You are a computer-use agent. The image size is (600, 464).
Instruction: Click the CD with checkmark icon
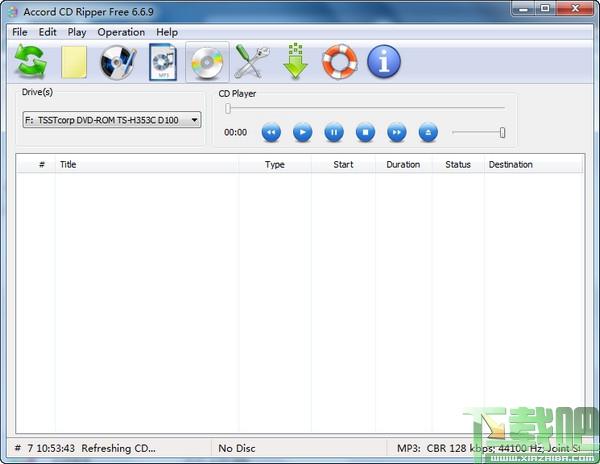click(118, 63)
